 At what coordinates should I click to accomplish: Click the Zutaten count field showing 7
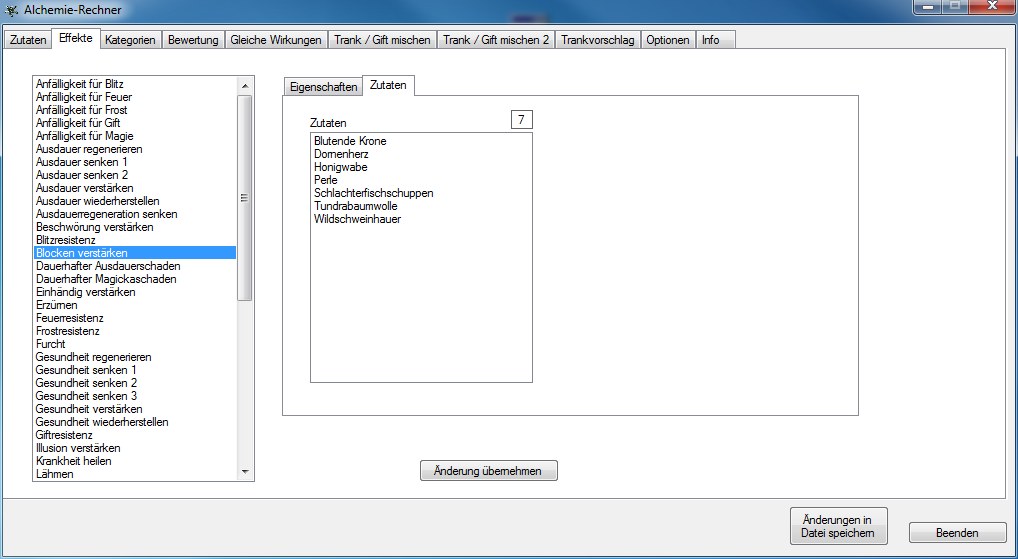521,120
